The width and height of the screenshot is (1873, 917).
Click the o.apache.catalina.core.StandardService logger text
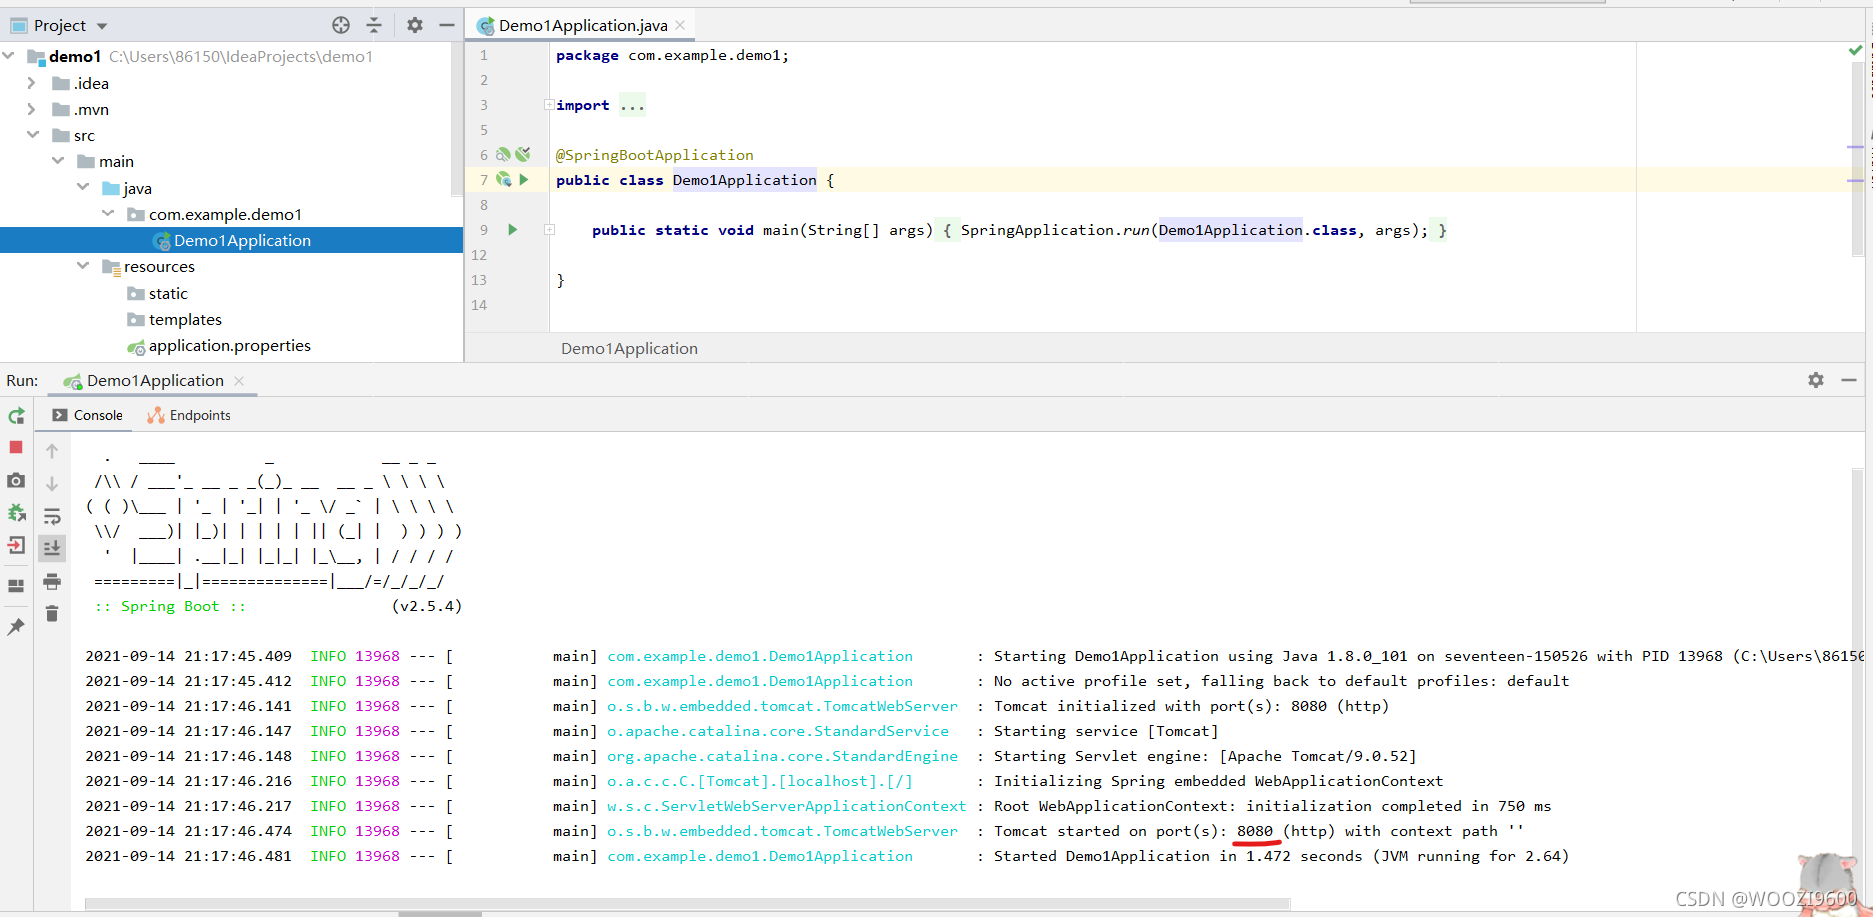point(778,731)
